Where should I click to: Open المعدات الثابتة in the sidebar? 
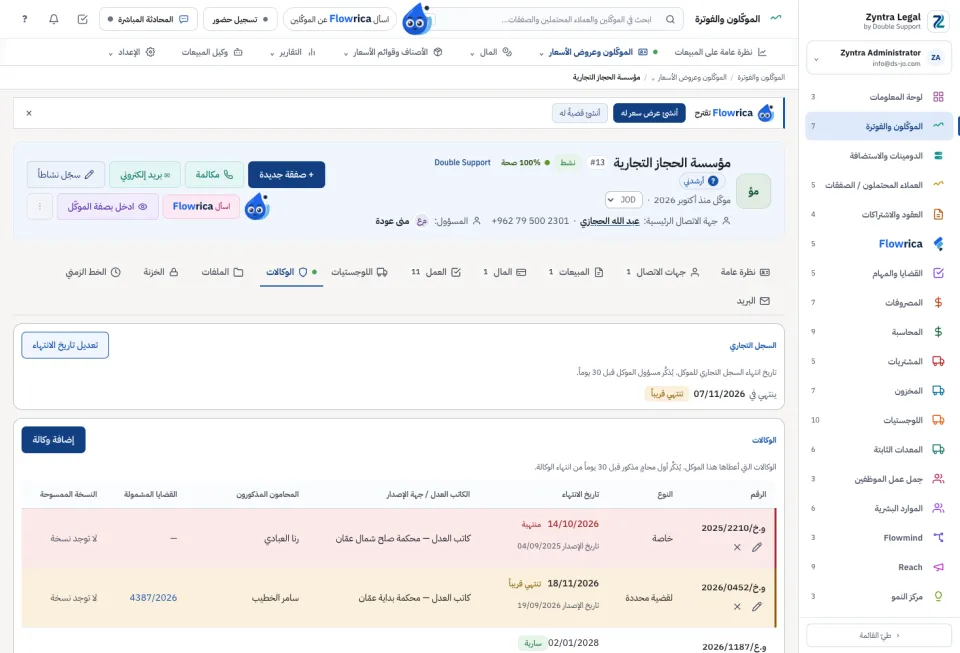click(879, 449)
